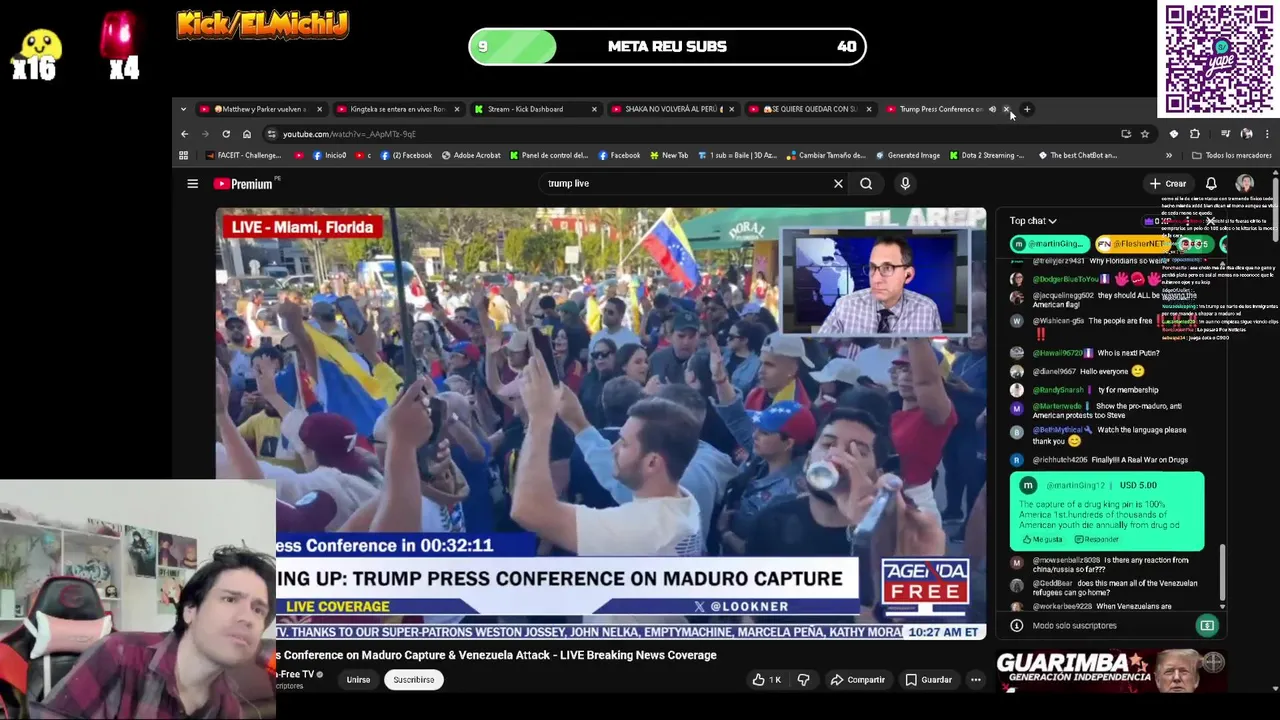The height and width of the screenshot is (720, 1280).
Task: Share the video with Compartir
Action: (x=857, y=680)
